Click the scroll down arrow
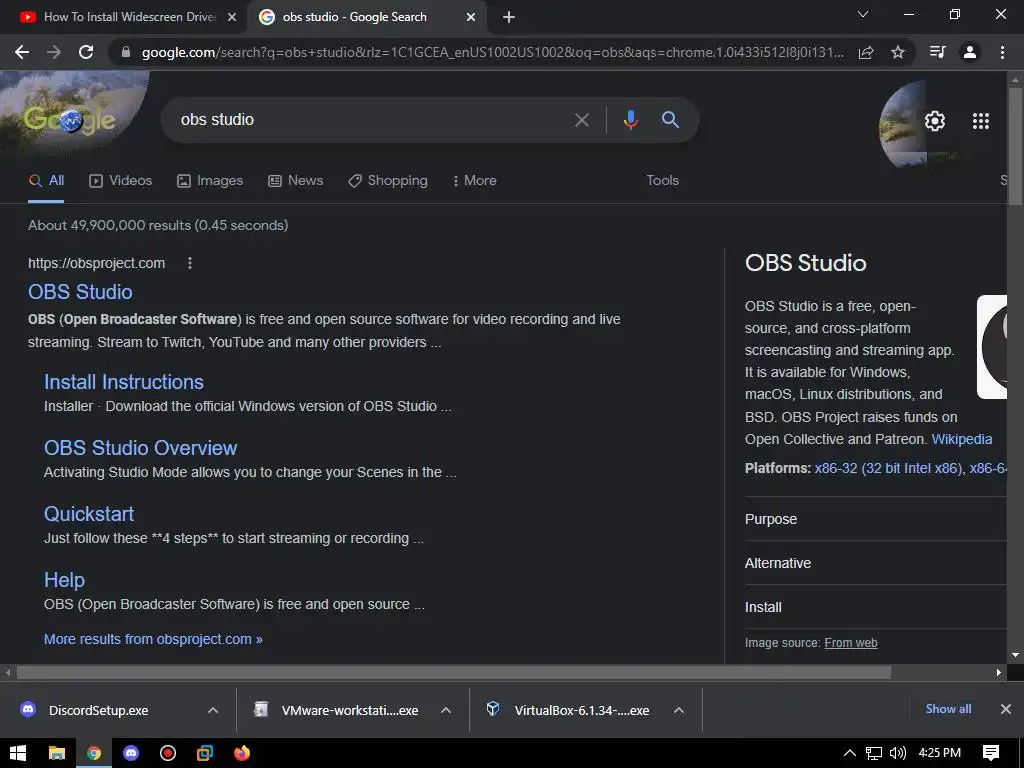Viewport: 1024px width, 768px height. (1015, 655)
